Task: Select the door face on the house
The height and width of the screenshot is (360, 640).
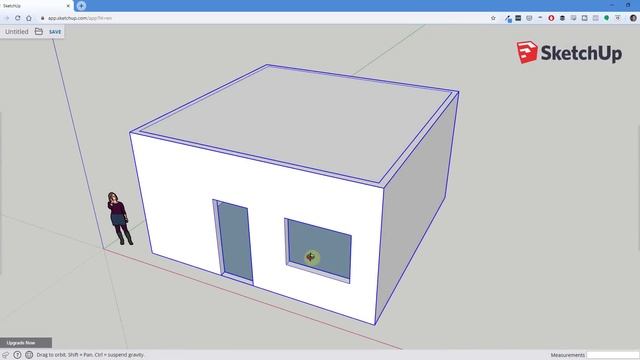Action: coord(235,241)
